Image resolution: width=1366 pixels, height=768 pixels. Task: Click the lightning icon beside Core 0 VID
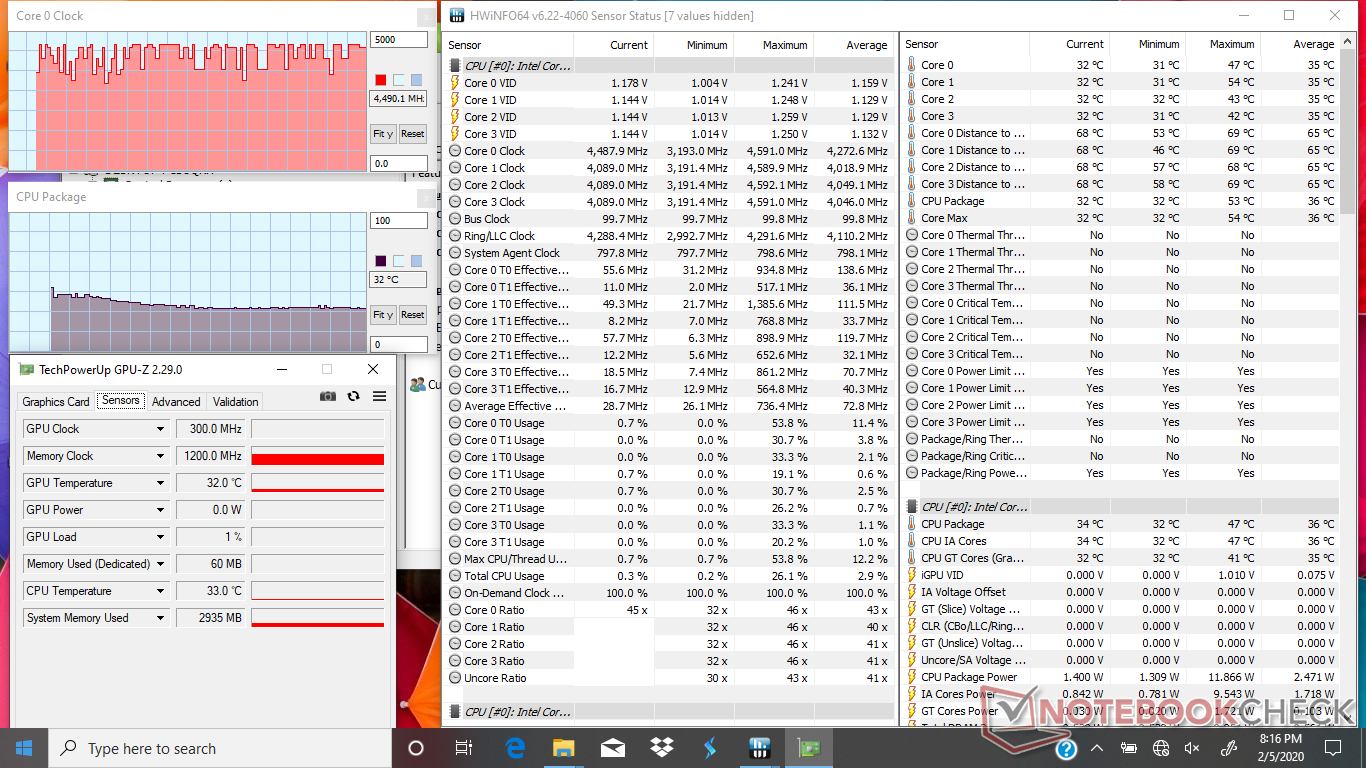point(455,83)
